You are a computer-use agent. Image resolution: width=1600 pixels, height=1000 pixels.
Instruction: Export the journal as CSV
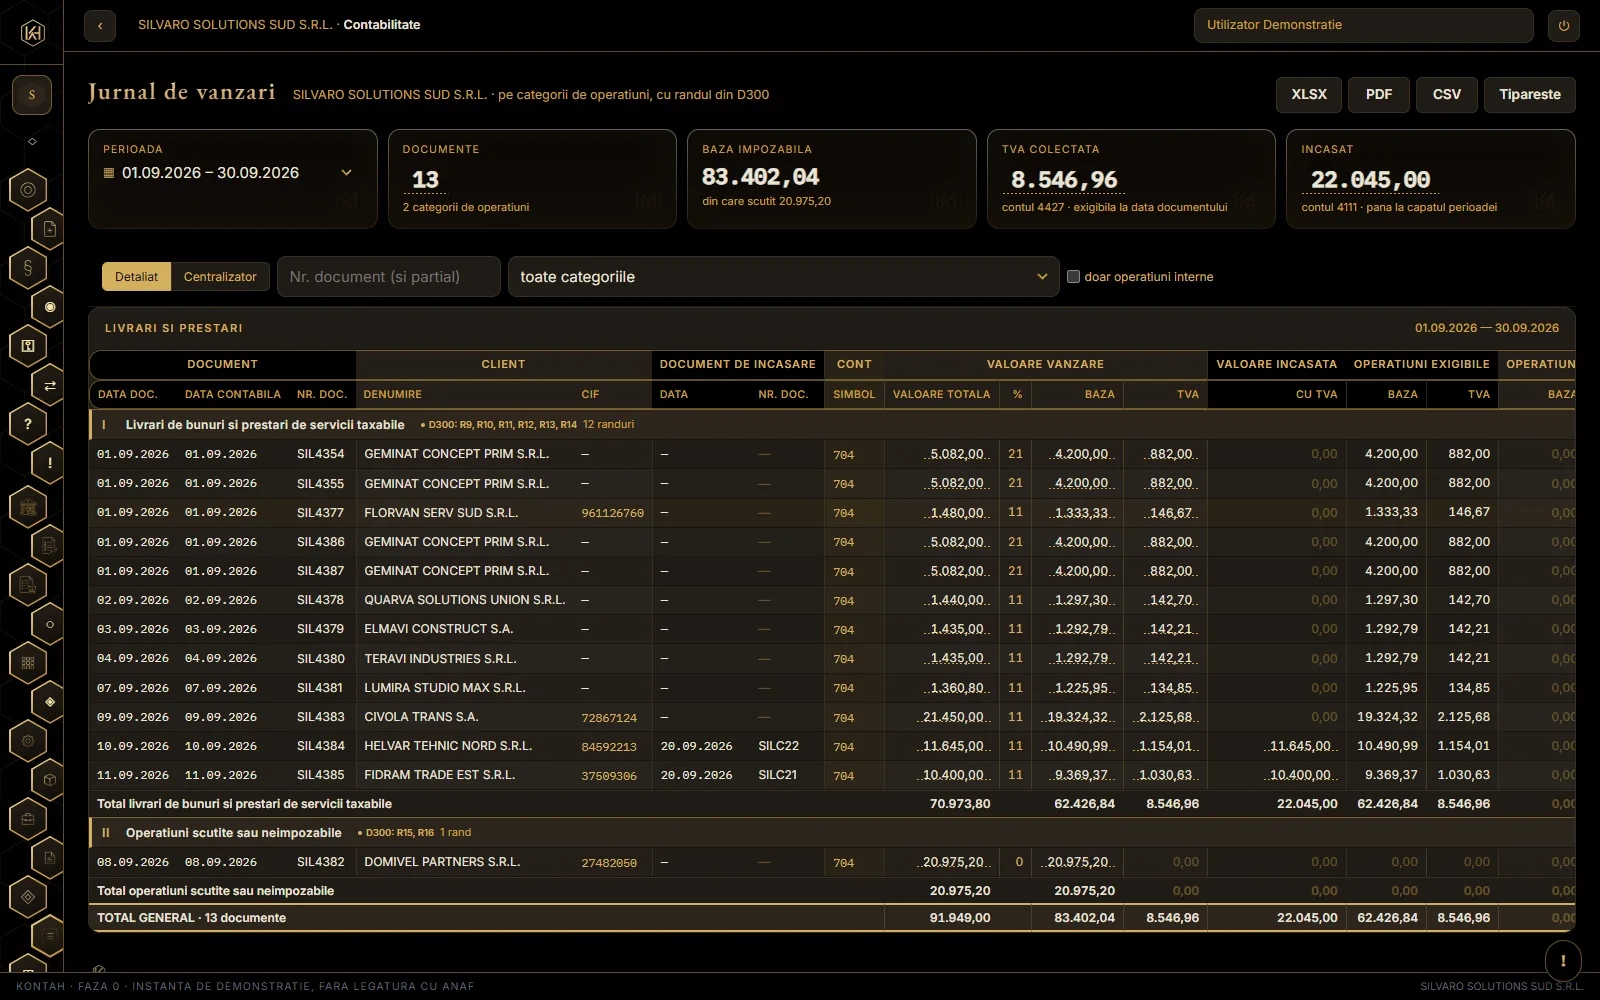point(1447,95)
